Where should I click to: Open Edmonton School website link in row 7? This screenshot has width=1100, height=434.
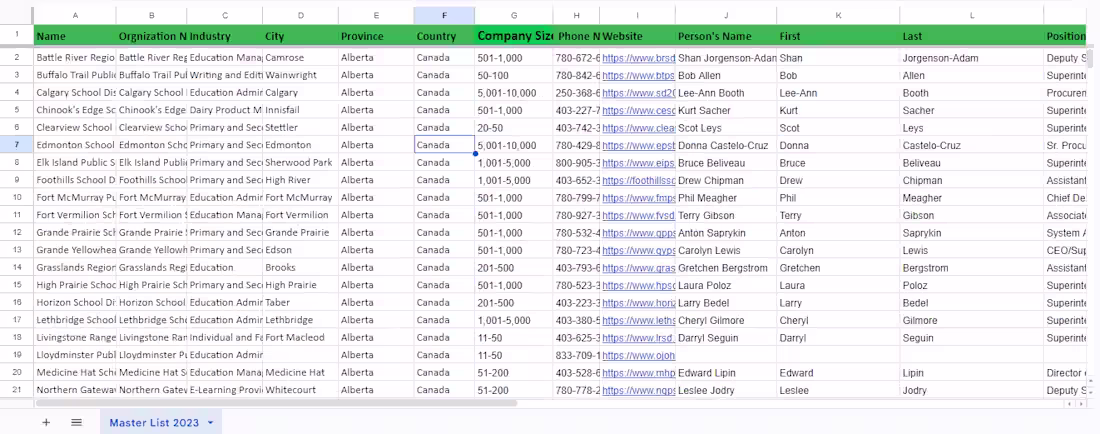click(x=638, y=146)
